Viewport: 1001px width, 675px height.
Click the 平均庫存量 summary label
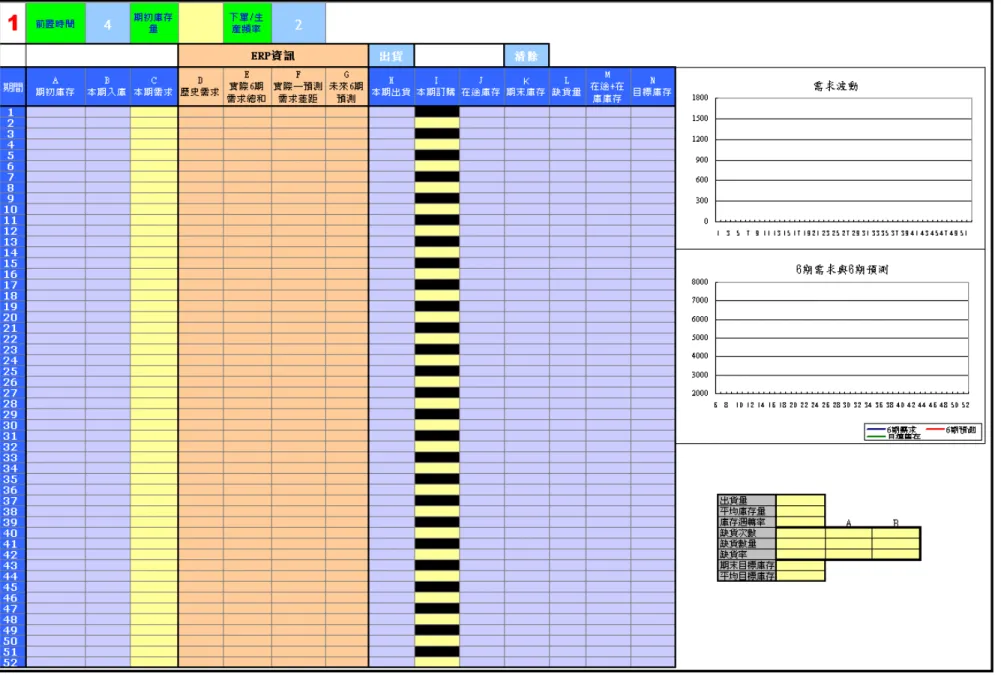click(746, 511)
